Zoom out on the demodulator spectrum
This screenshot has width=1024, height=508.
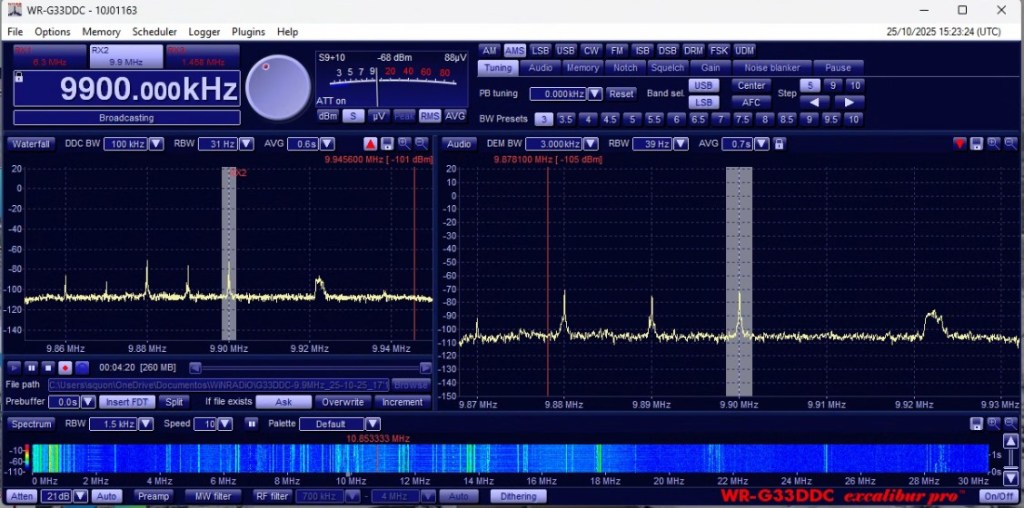pos(1010,144)
